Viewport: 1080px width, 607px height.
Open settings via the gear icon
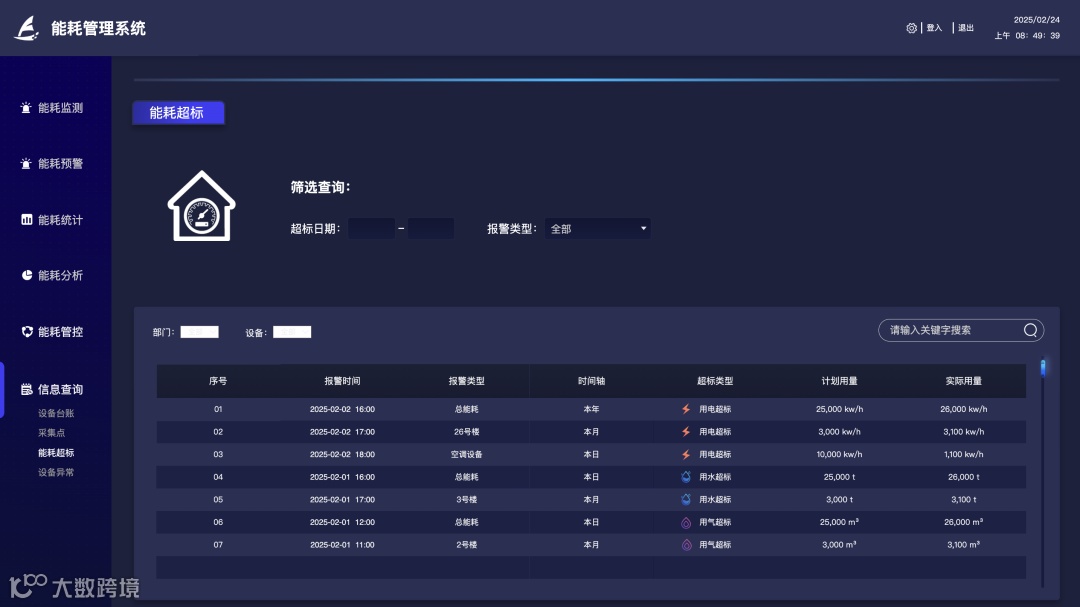(x=911, y=28)
